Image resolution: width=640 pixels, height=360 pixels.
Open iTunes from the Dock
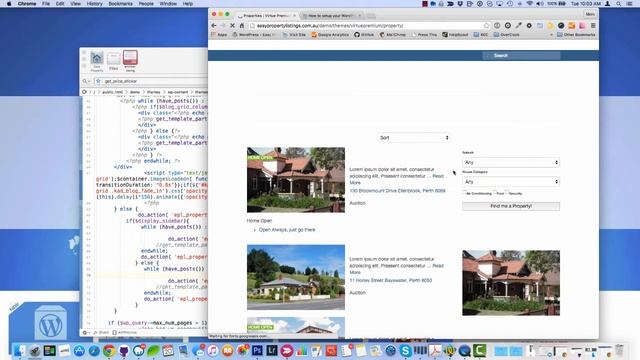pyautogui.click(x=213, y=351)
